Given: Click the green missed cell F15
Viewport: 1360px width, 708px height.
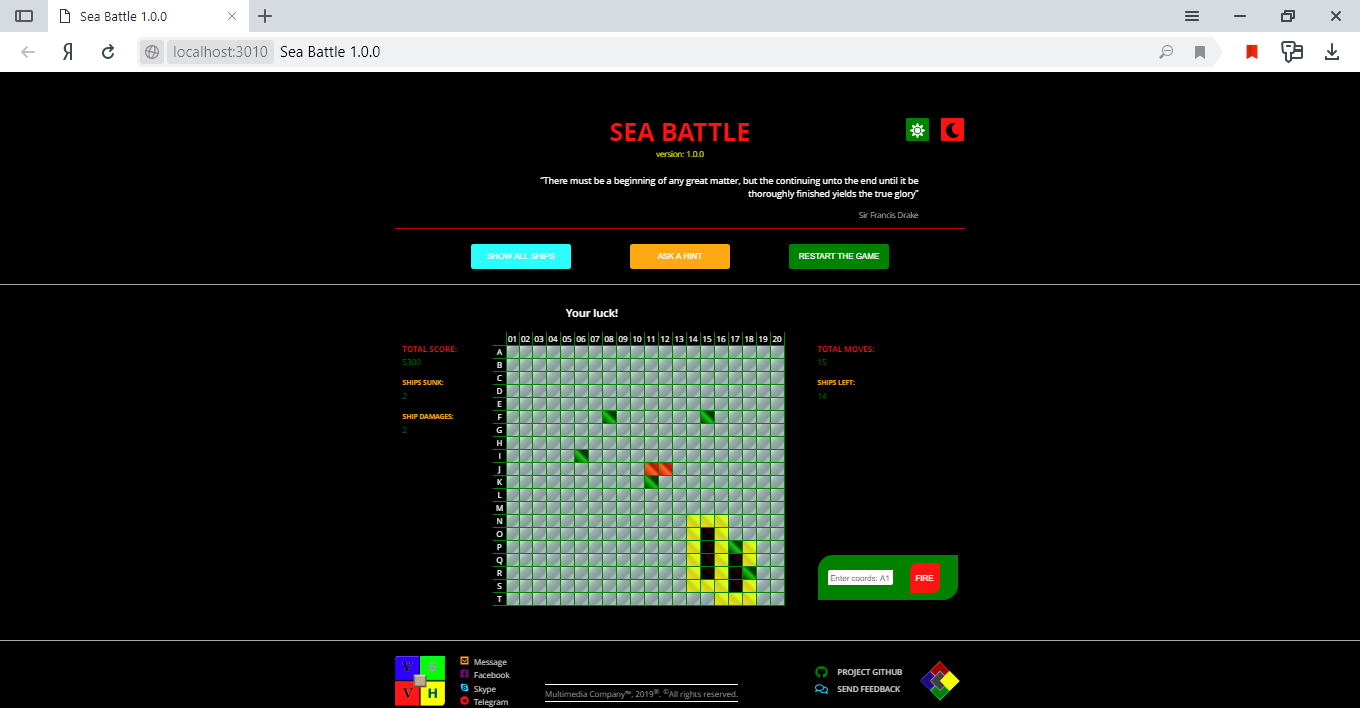Looking at the screenshot, I should [707, 417].
